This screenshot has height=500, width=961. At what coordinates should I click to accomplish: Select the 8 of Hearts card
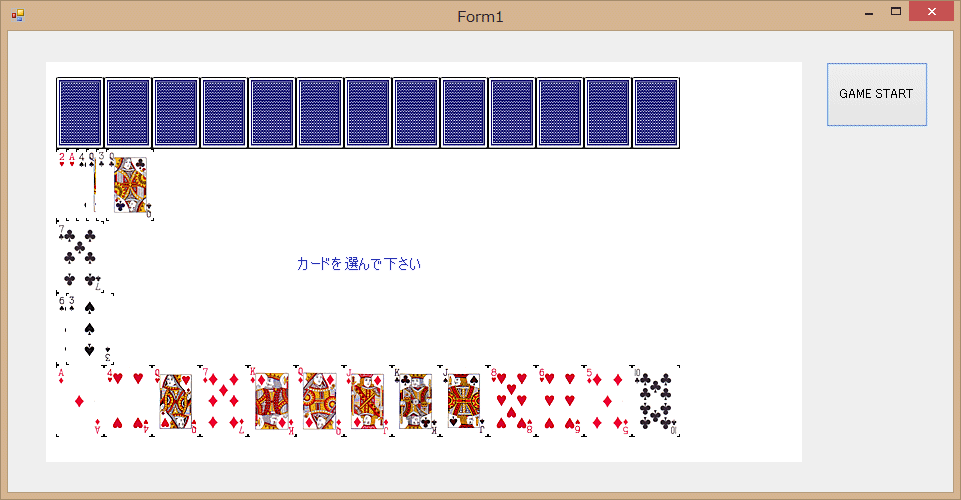pos(511,401)
